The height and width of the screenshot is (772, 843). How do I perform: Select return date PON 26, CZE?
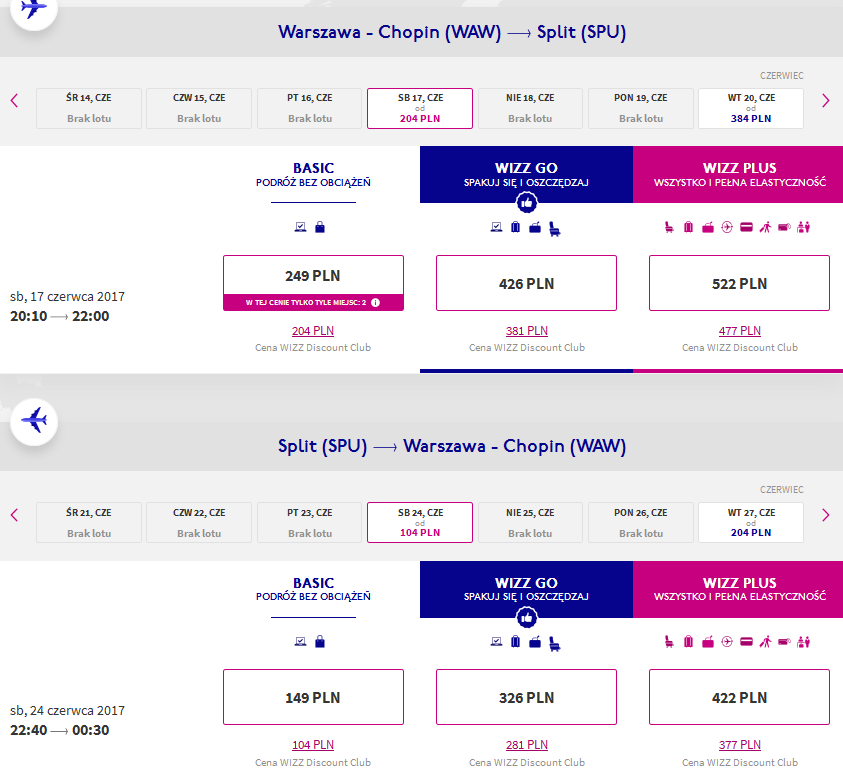point(641,523)
